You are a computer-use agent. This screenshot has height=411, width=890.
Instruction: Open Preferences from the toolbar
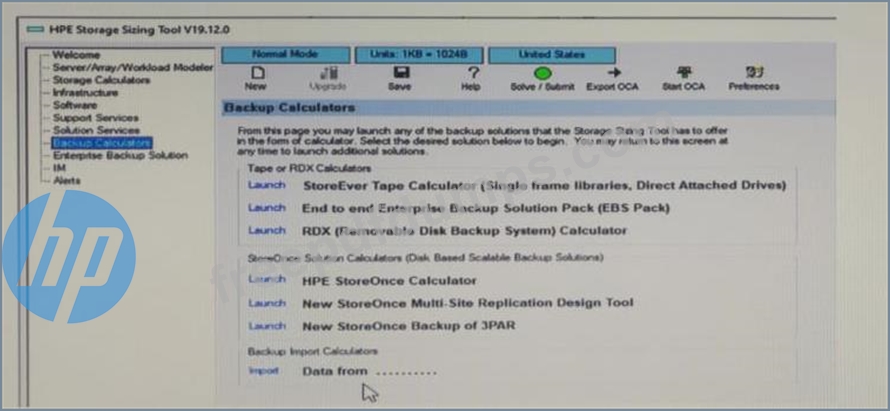[x=754, y=74]
